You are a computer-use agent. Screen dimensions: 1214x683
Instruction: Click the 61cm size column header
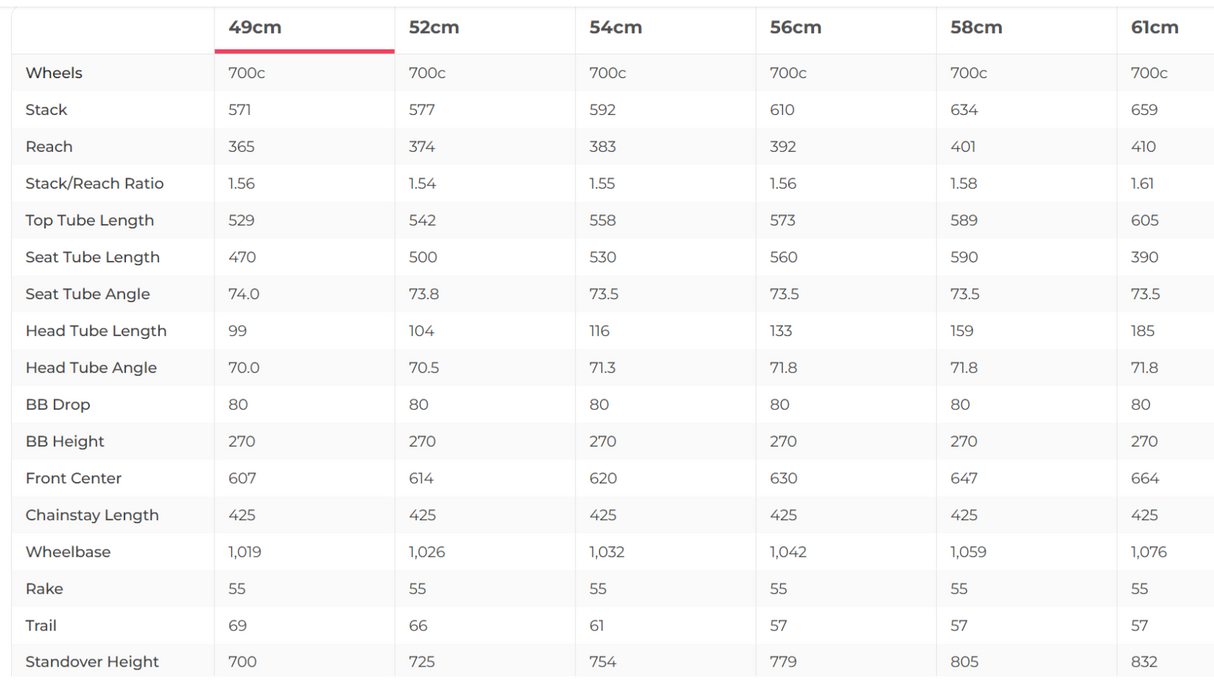[x=1154, y=28]
